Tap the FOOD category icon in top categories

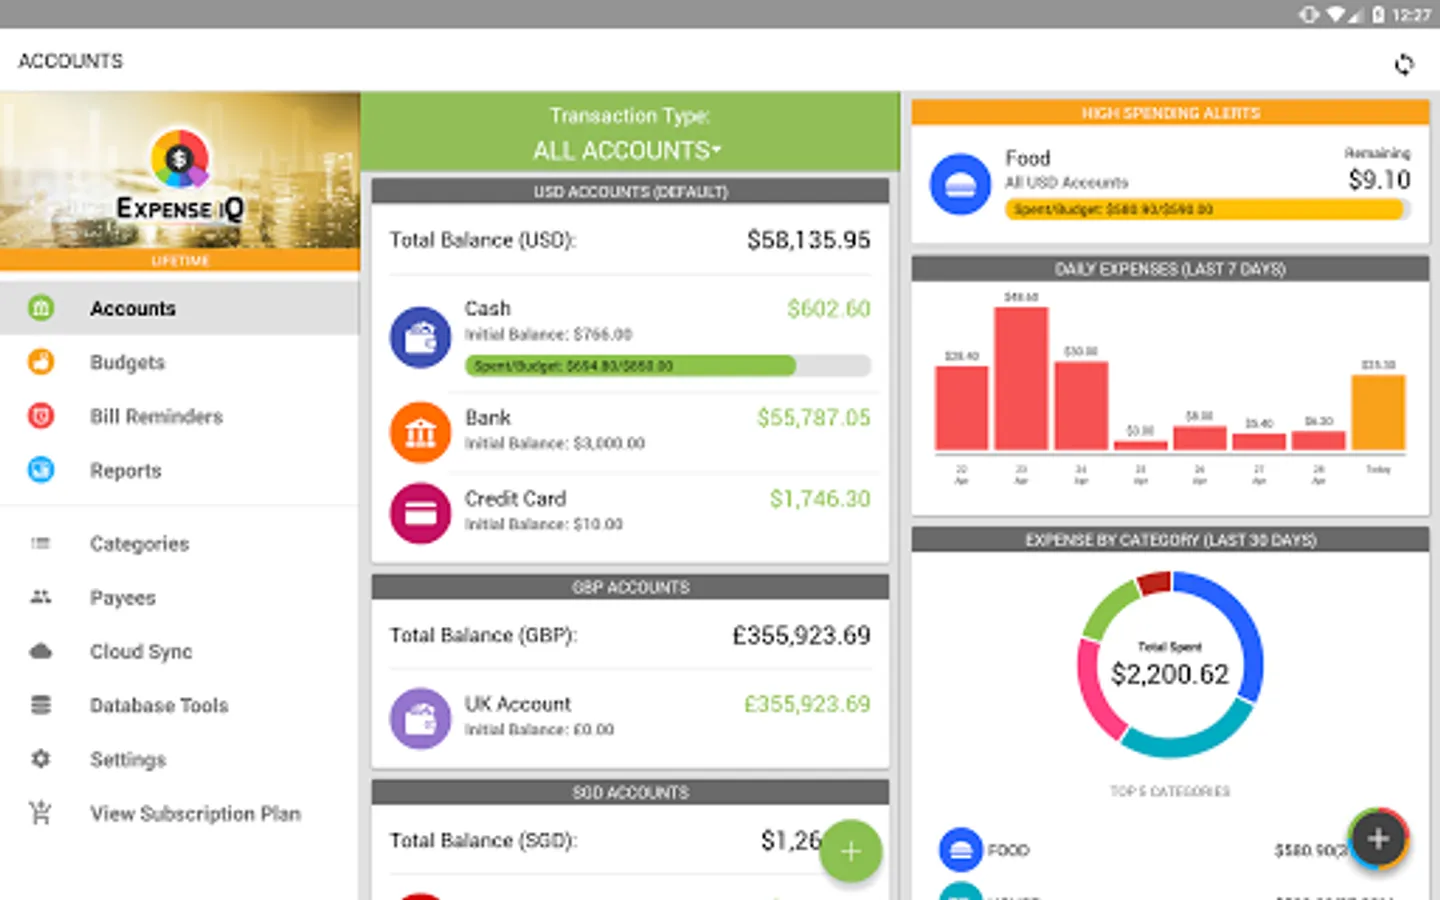click(961, 850)
